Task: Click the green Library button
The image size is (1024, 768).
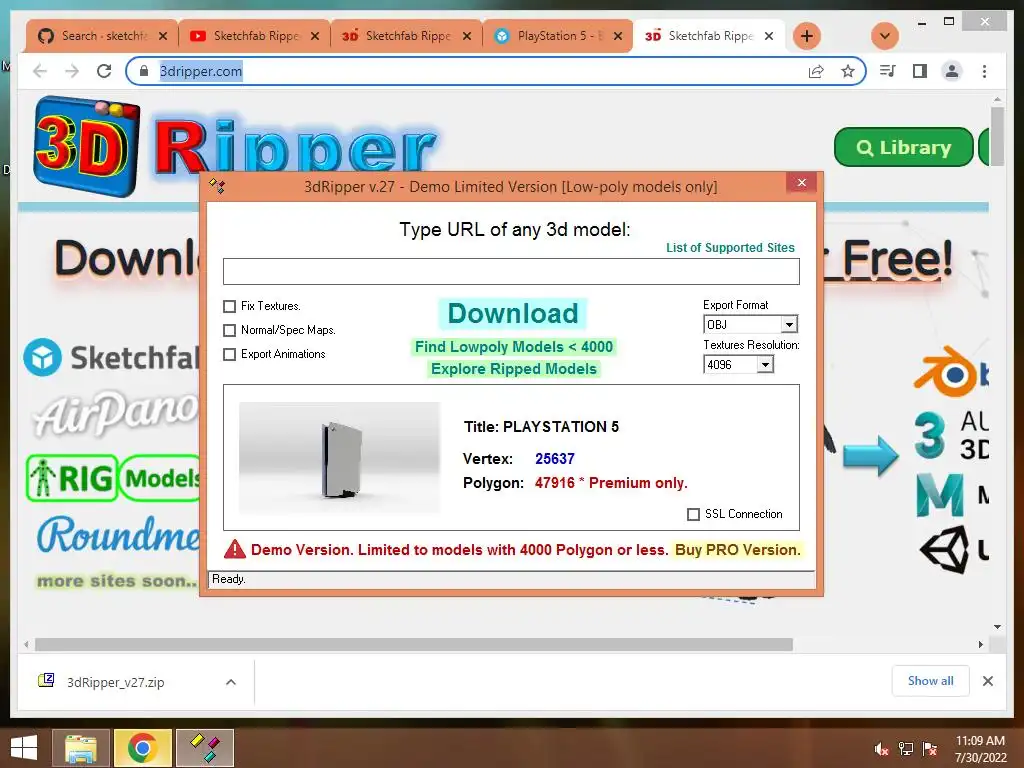Action: pyautogui.click(x=904, y=148)
